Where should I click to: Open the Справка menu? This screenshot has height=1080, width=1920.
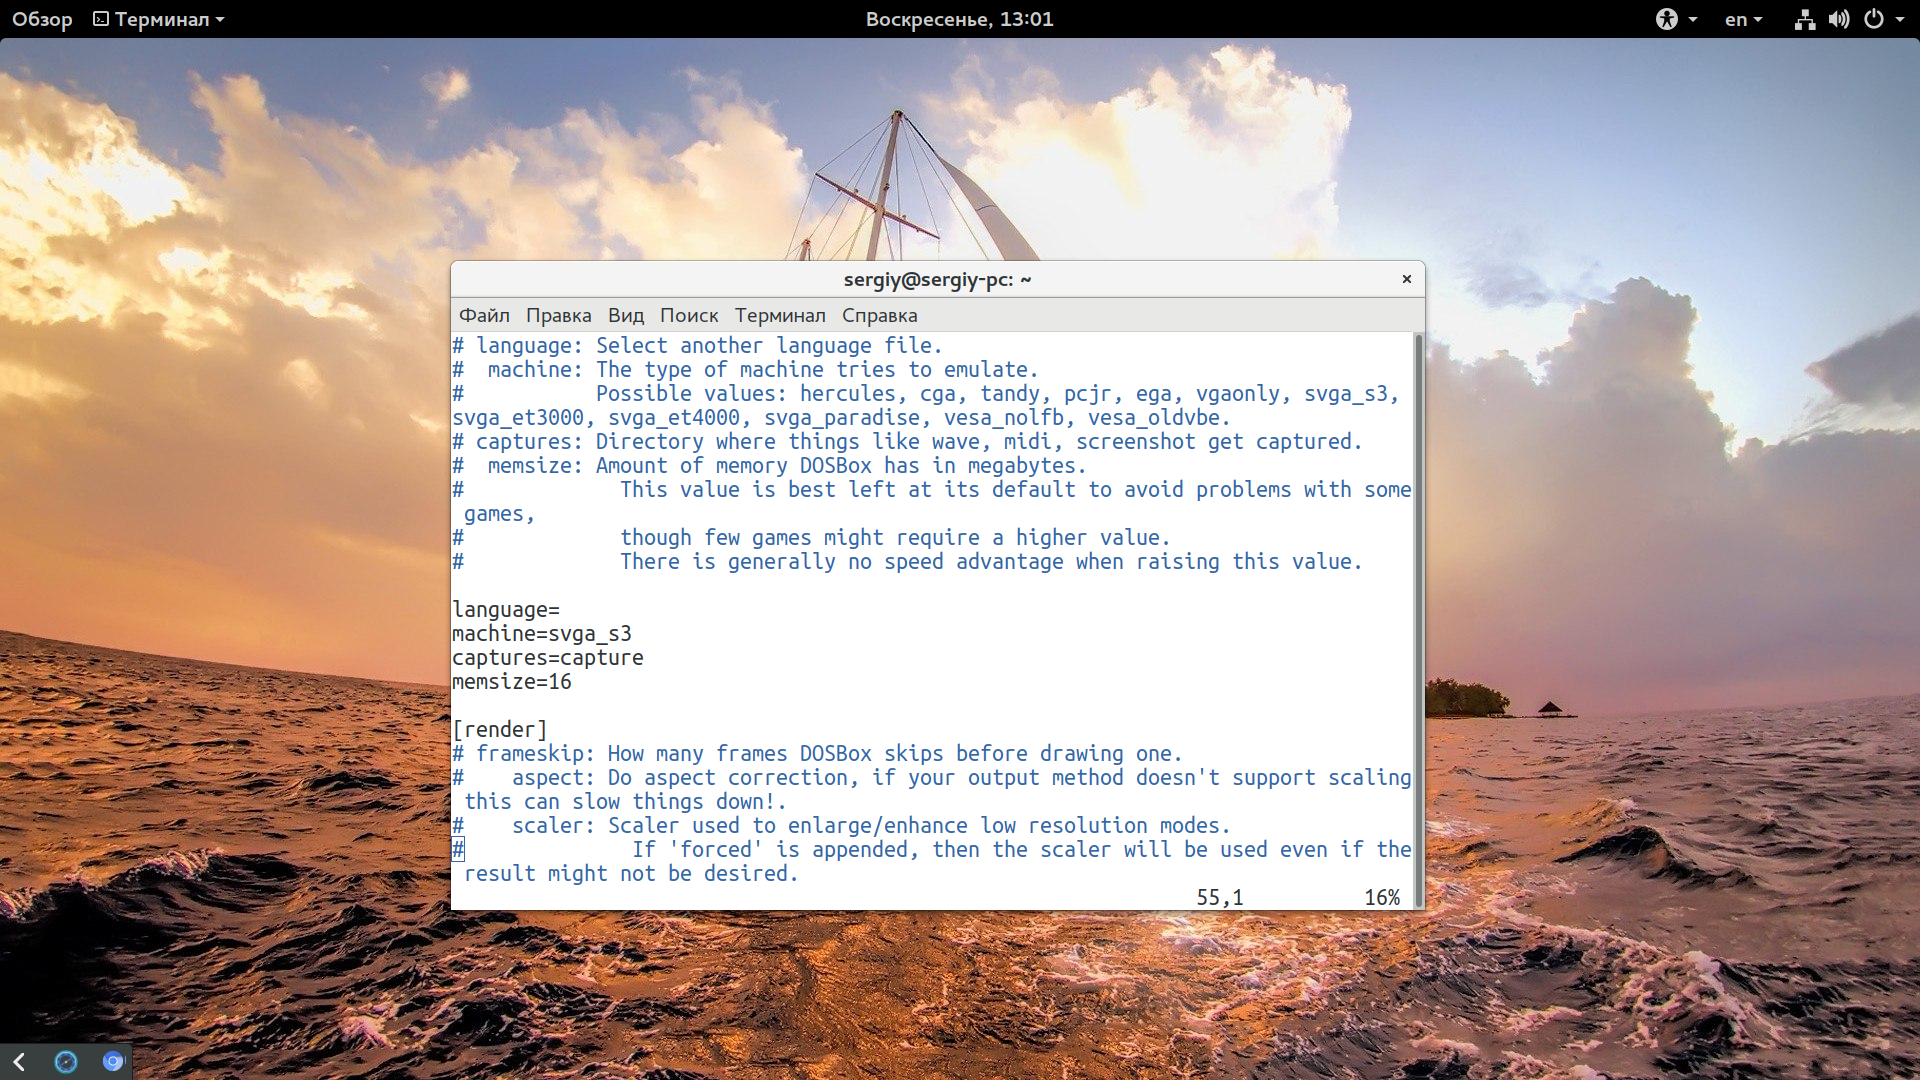[879, 315]
